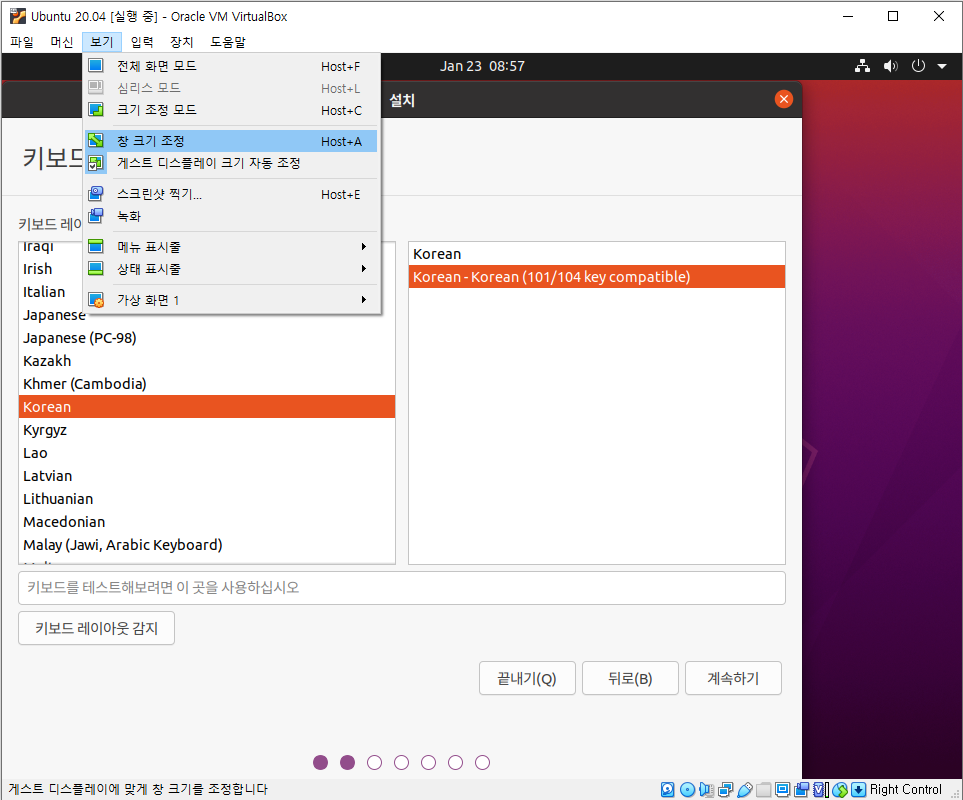The height and width of the screenshot is (800, 963).
Task: Open the Devices (장치) menu
Action: point(182,42)
